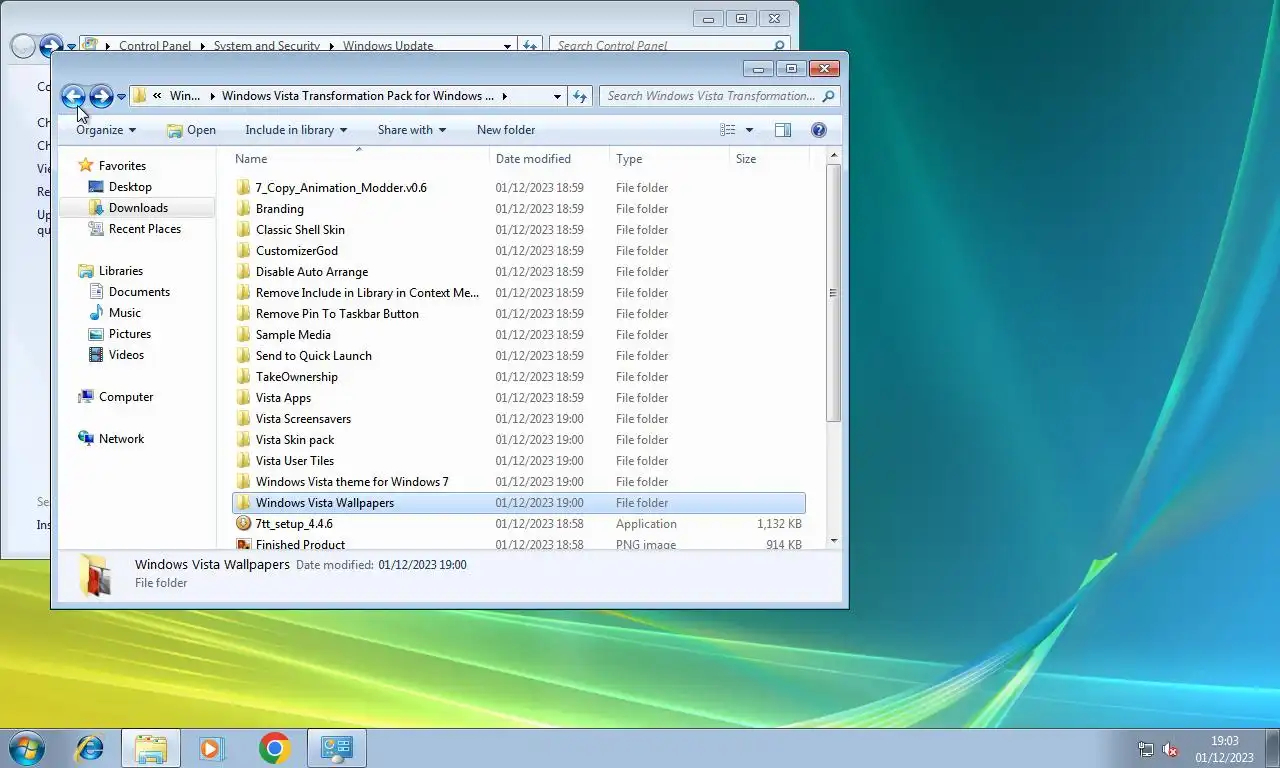This screenshot has width=1280, height=768.
Task: Open the Organize menu
Action: tap(106, 130)
